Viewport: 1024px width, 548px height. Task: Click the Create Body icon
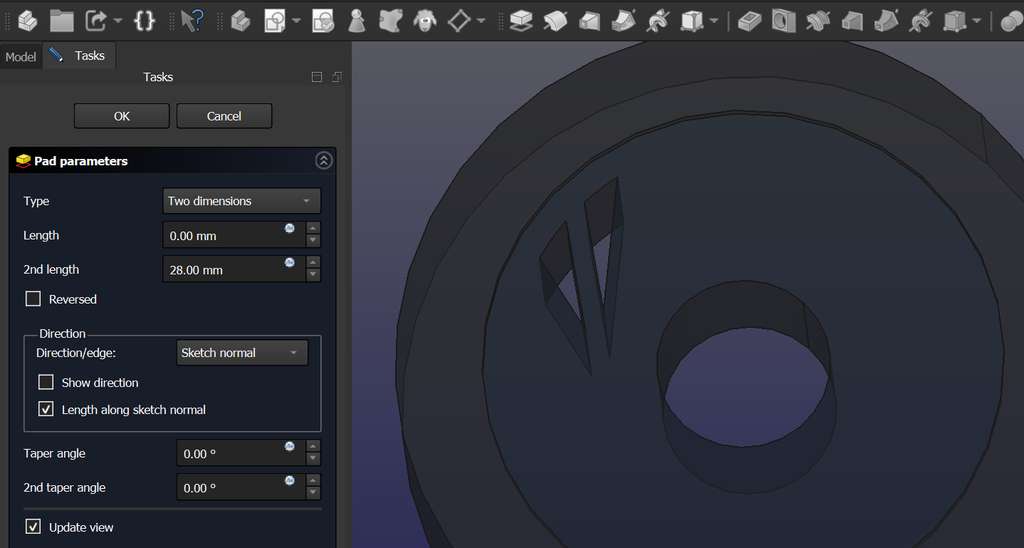click(241, 21)
